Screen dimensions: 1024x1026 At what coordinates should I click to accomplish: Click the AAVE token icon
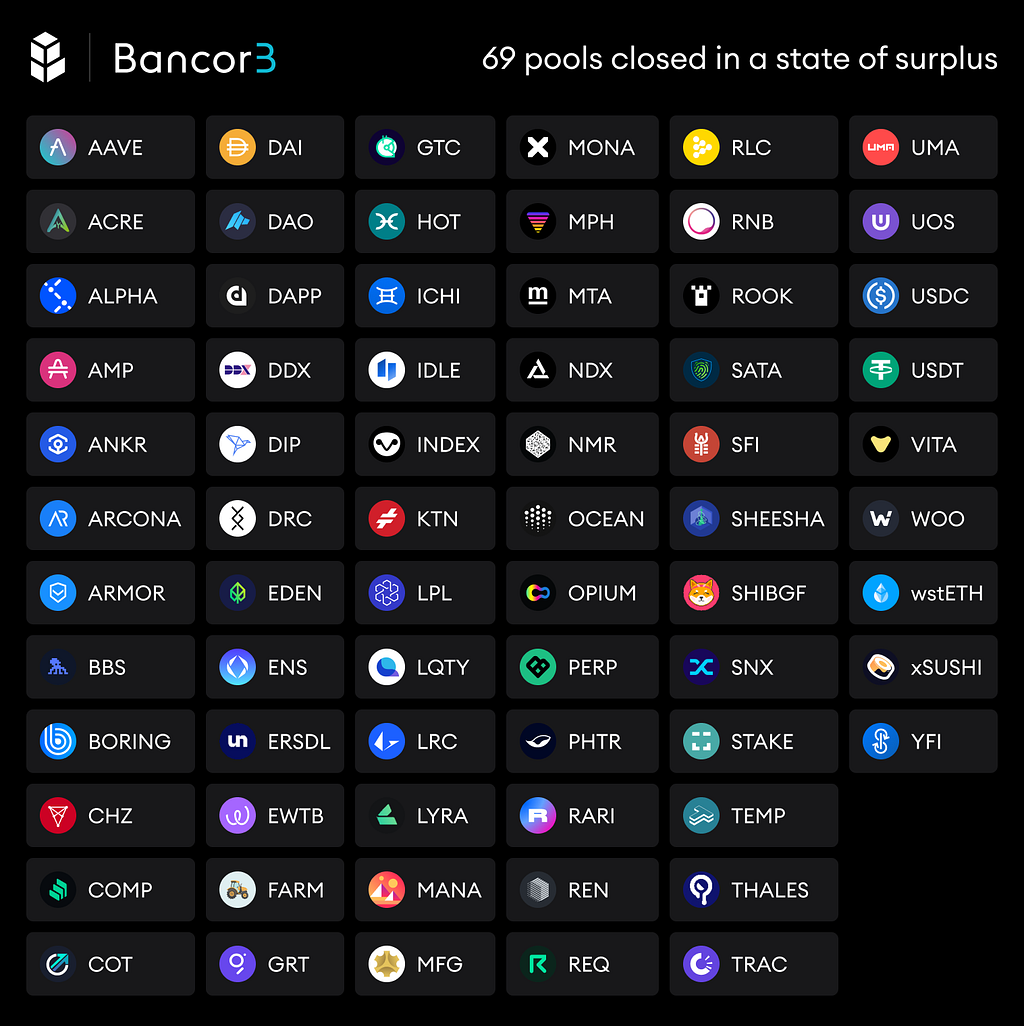[58, 148]
